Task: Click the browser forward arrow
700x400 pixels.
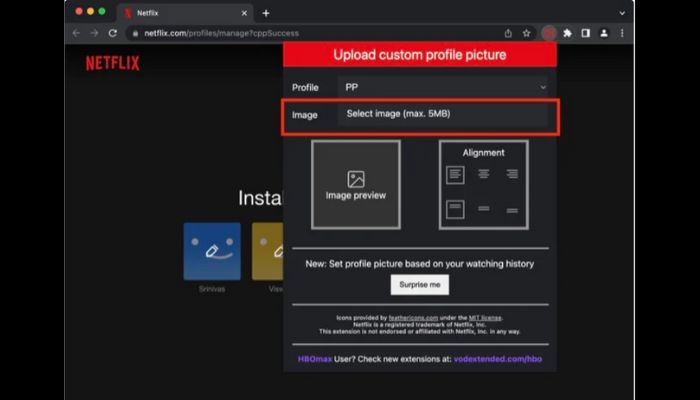Action: click(94, 33)
